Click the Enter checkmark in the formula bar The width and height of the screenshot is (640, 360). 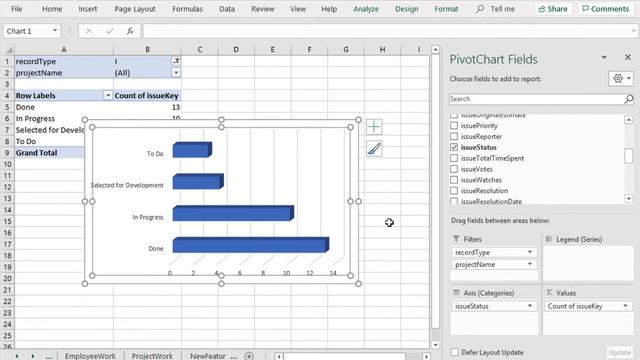pos(109,31)
